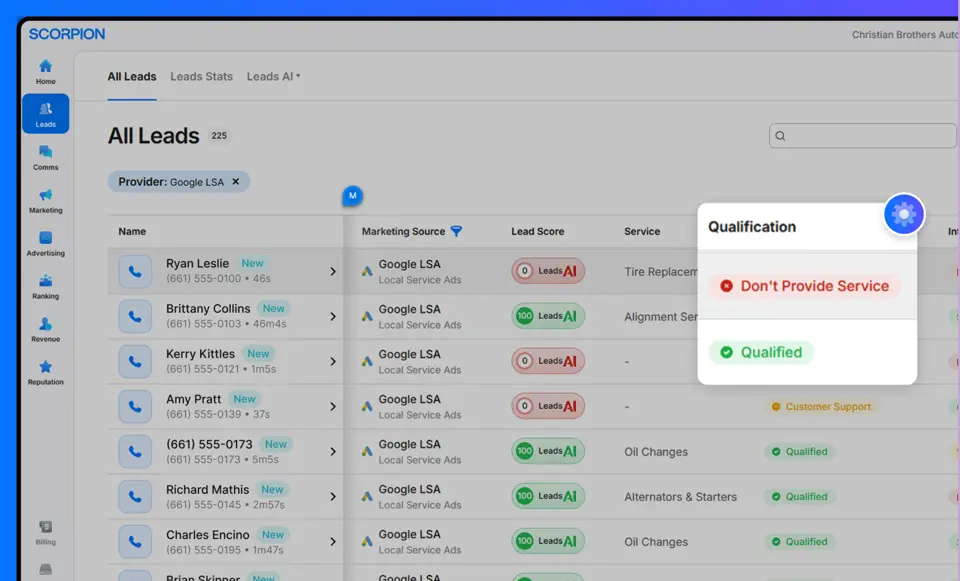The height and width of the screenshot is (581, 960).
Task: Expand the Leads AI dropdown tab
Action: [273, 76]
